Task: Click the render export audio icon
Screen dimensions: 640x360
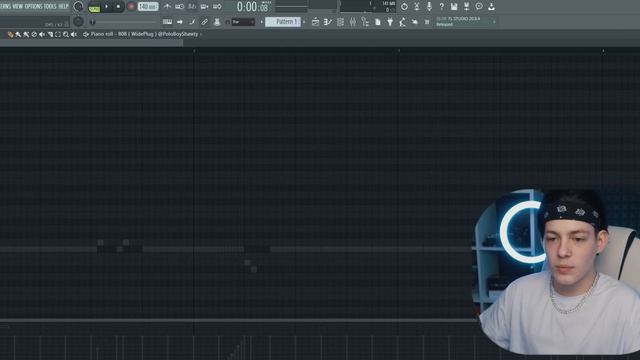Action: coord(467,7)
